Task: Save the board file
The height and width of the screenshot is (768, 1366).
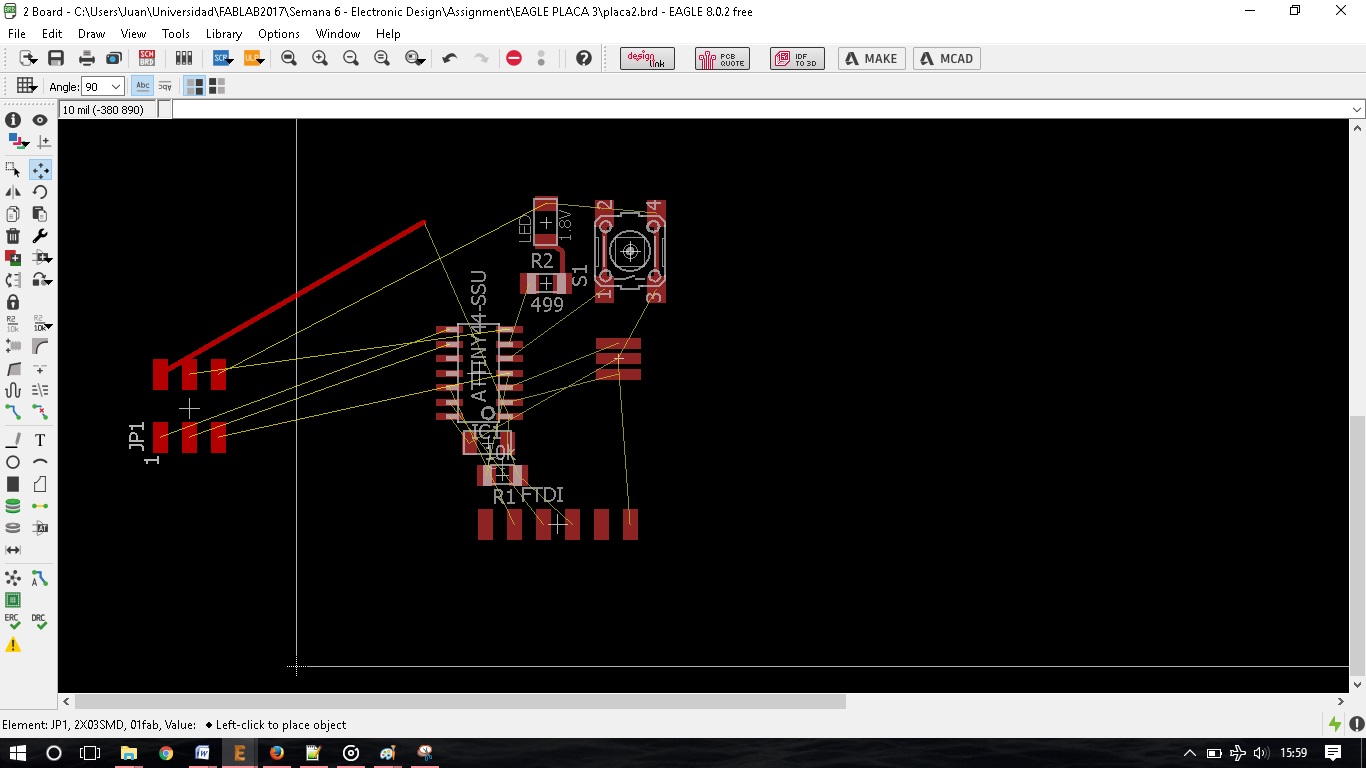Action: 56,58
